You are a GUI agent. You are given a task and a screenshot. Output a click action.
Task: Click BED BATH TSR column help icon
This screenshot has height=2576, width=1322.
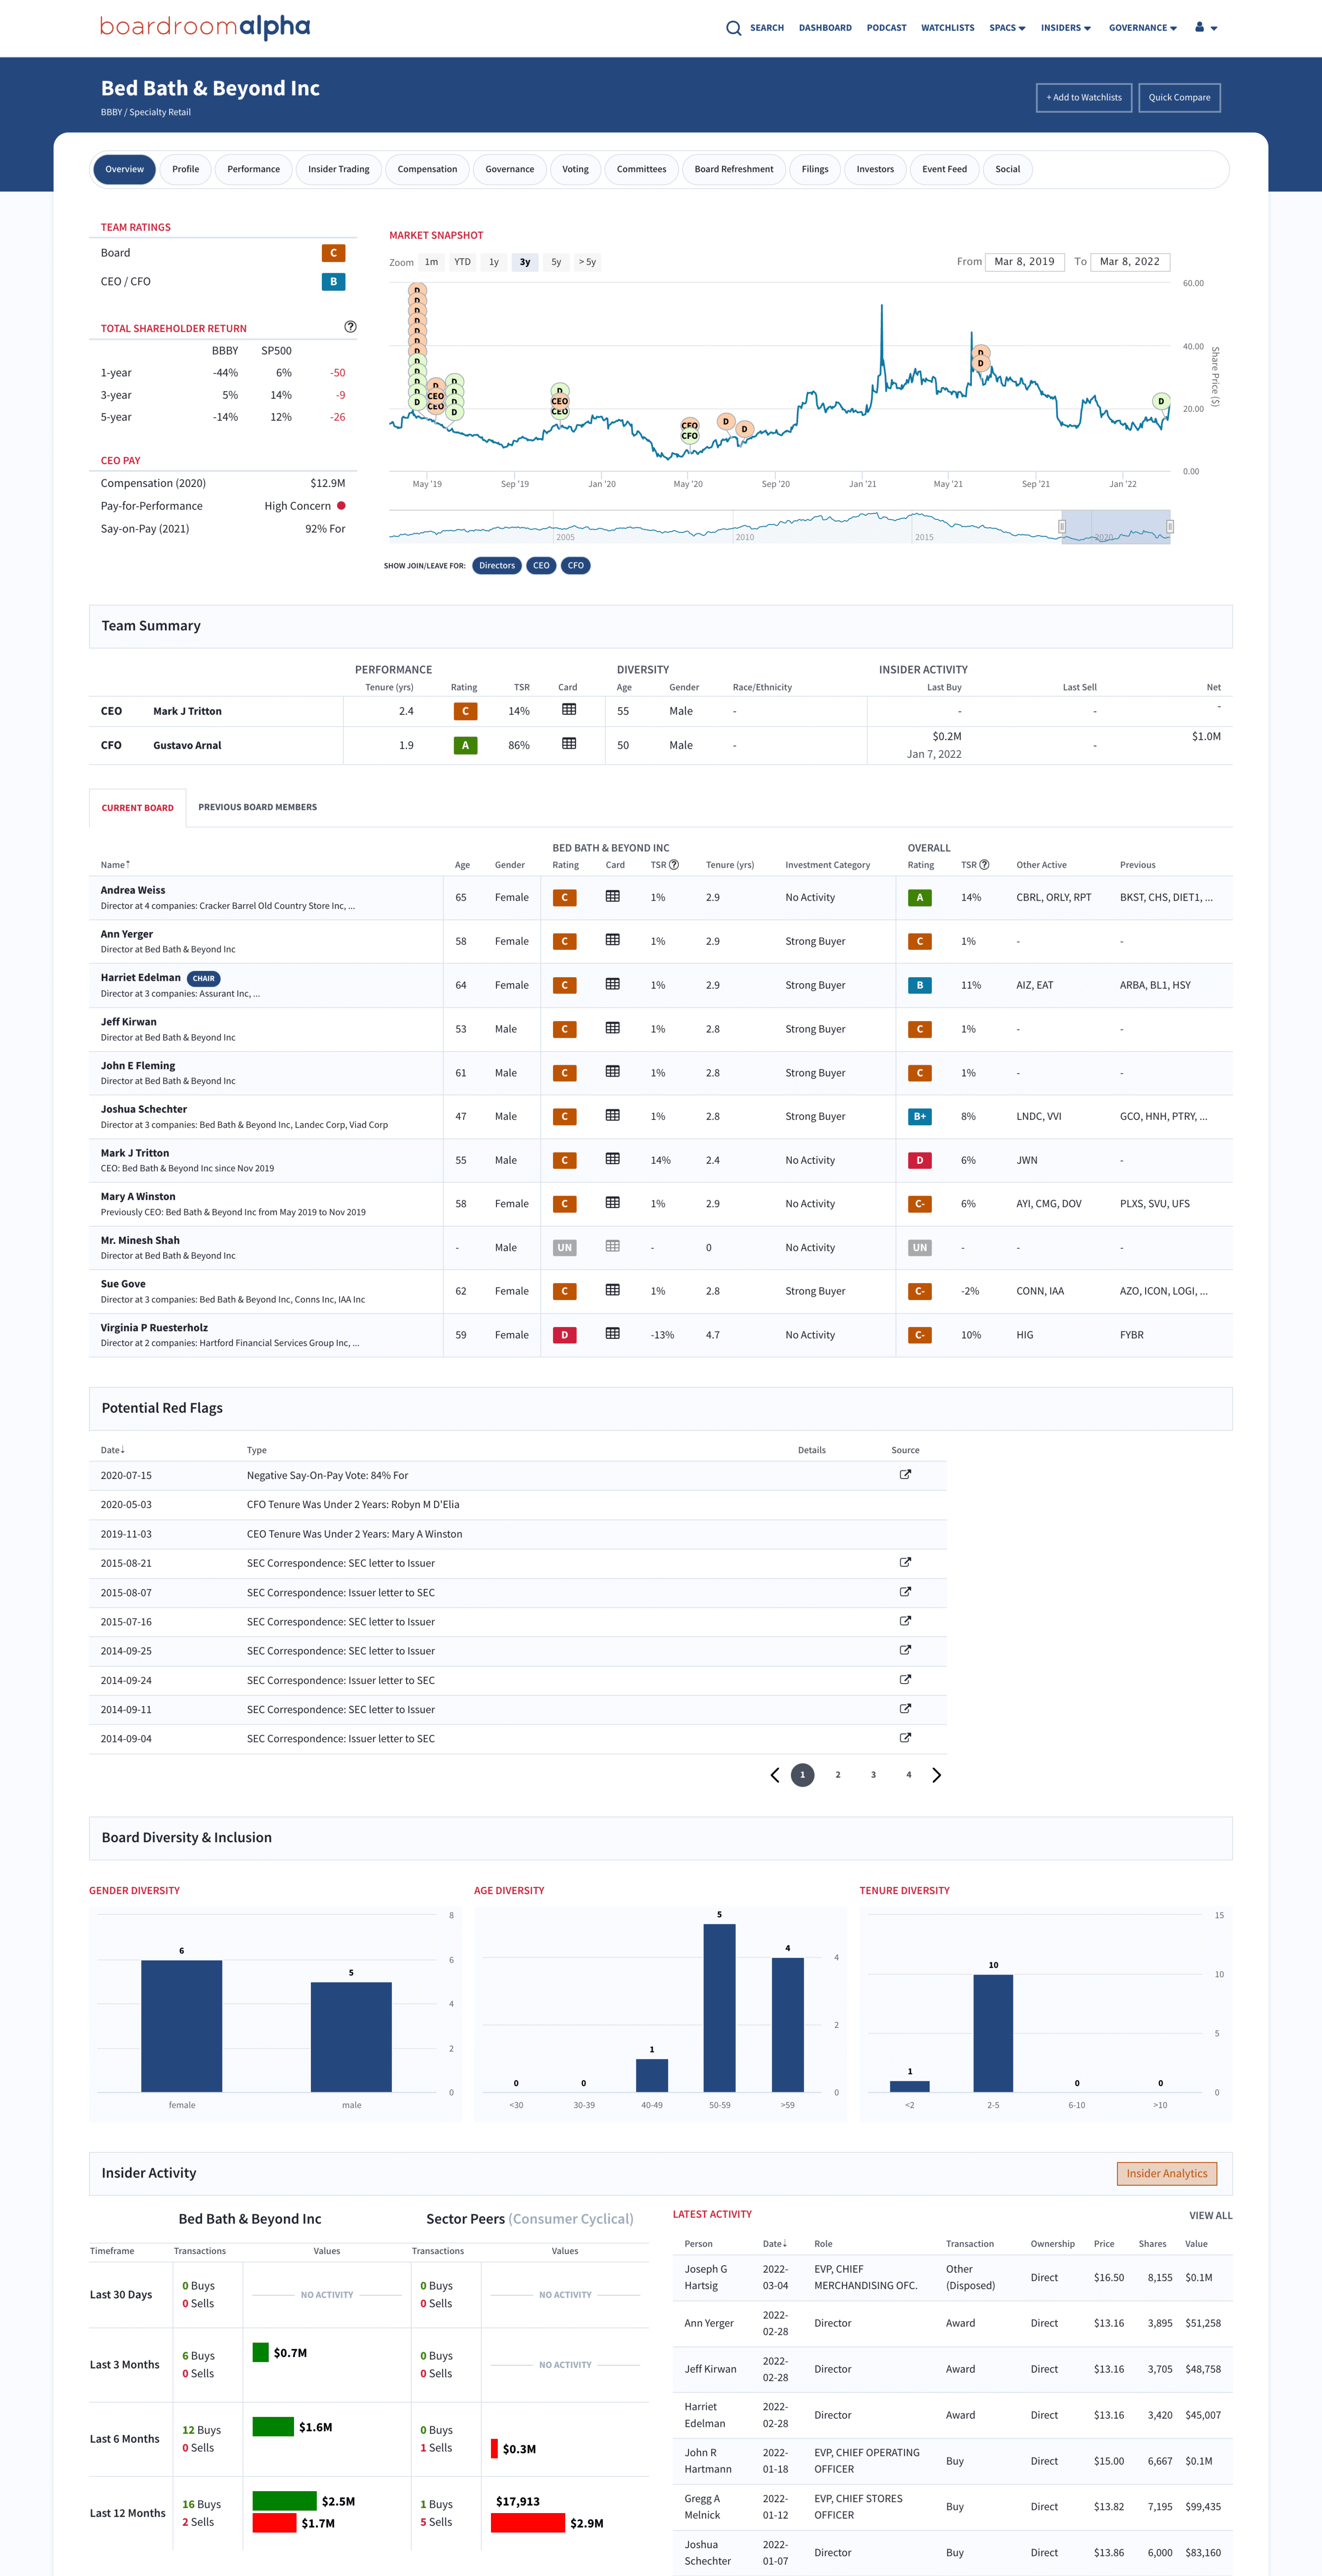point(674,865)
